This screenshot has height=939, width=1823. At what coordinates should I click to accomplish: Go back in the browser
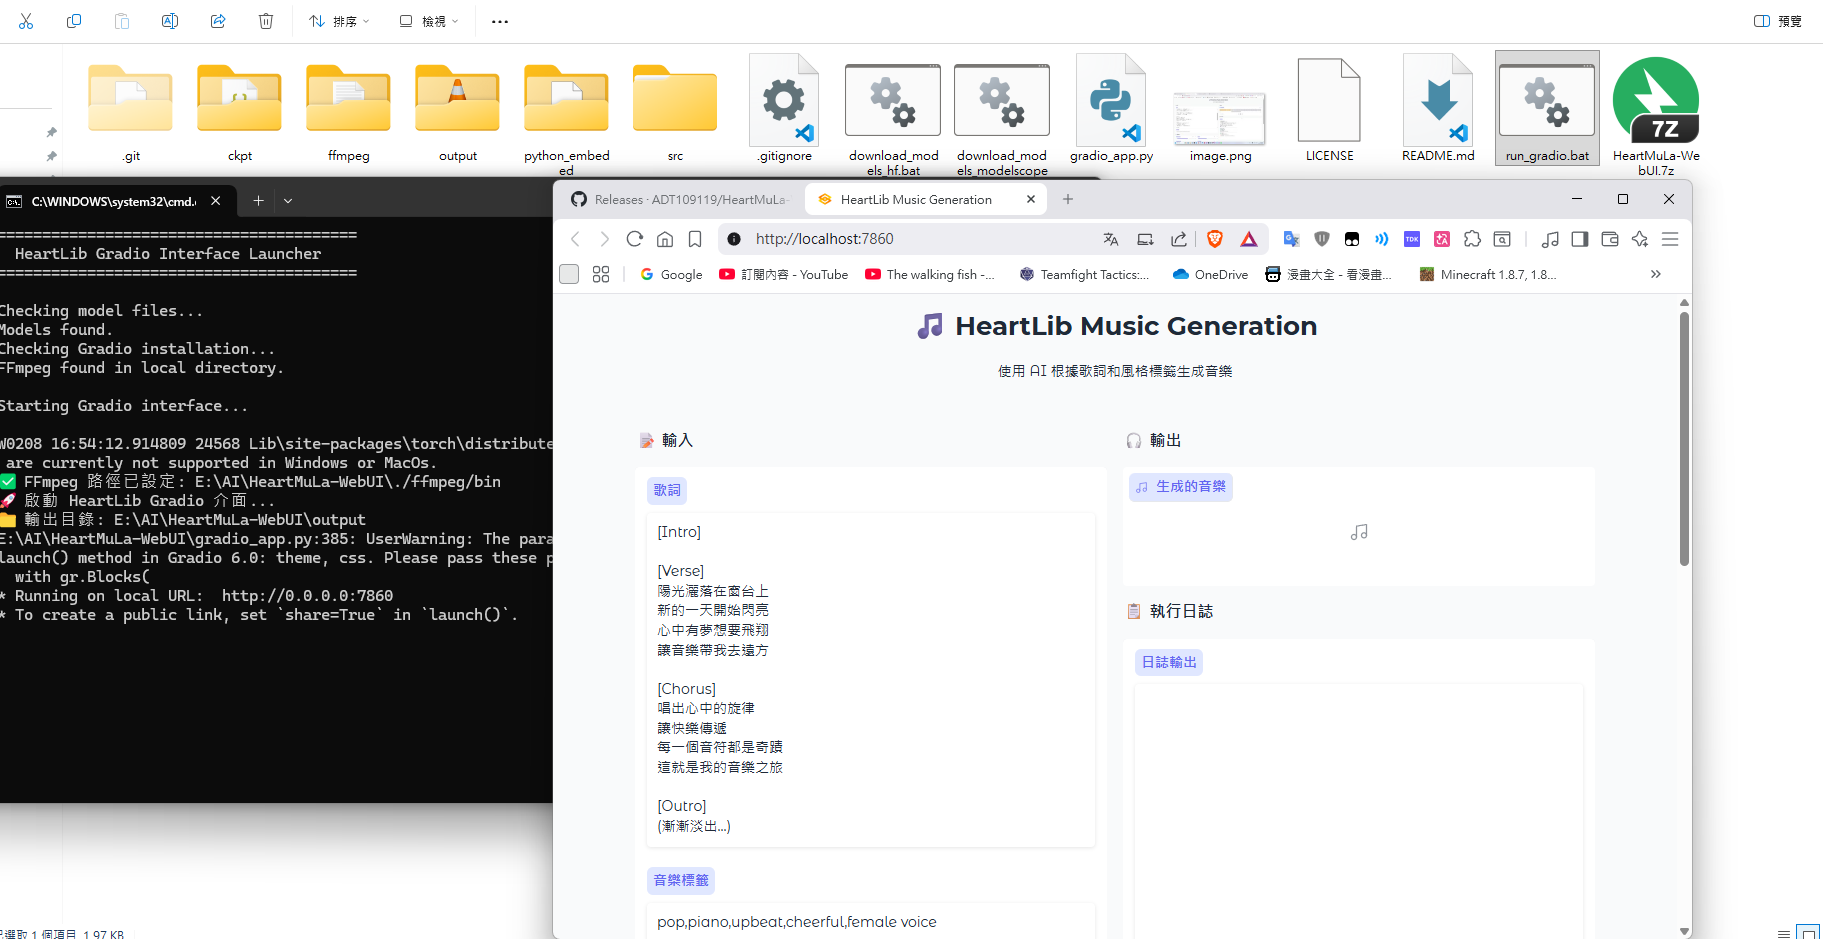click(575, 239)
